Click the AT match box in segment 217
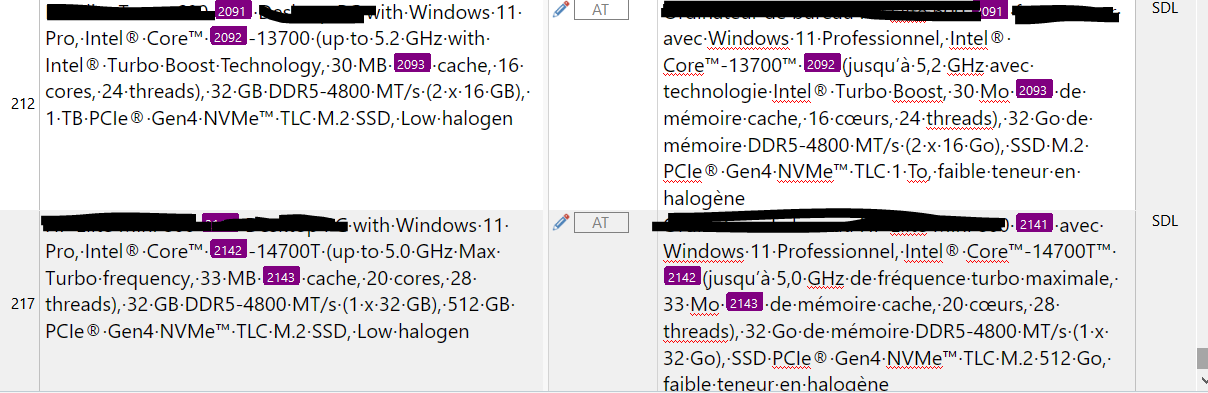1208x393 pixels. [602, 222]
